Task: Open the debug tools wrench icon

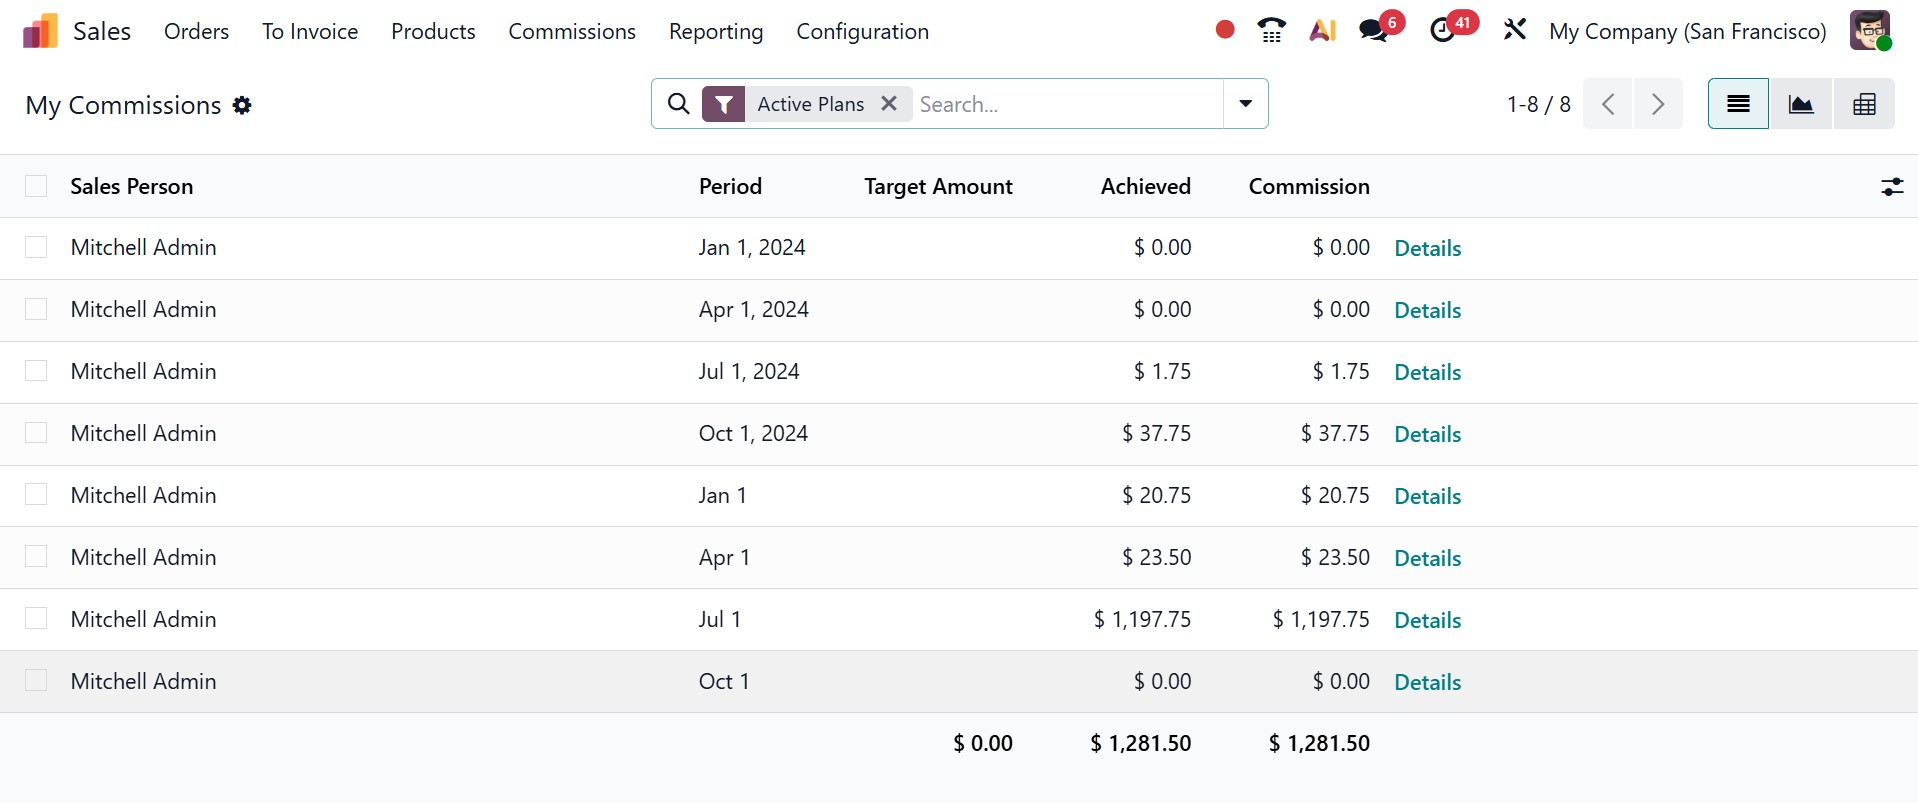Action: (x=1514, y=30)
